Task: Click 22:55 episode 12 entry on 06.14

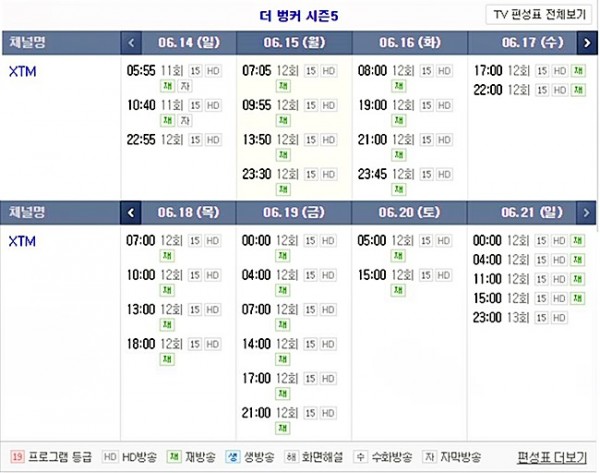Action: tap(174, 140)
